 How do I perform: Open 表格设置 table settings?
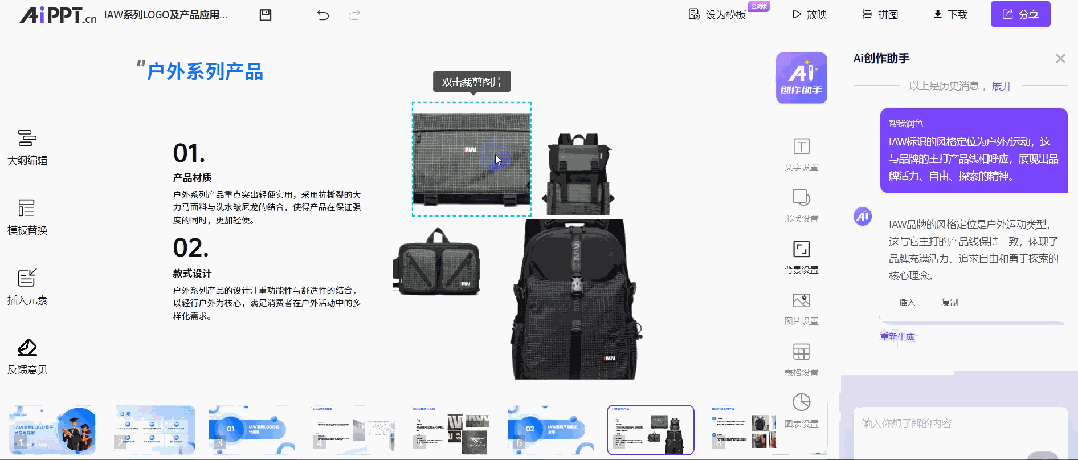point(802,359)
